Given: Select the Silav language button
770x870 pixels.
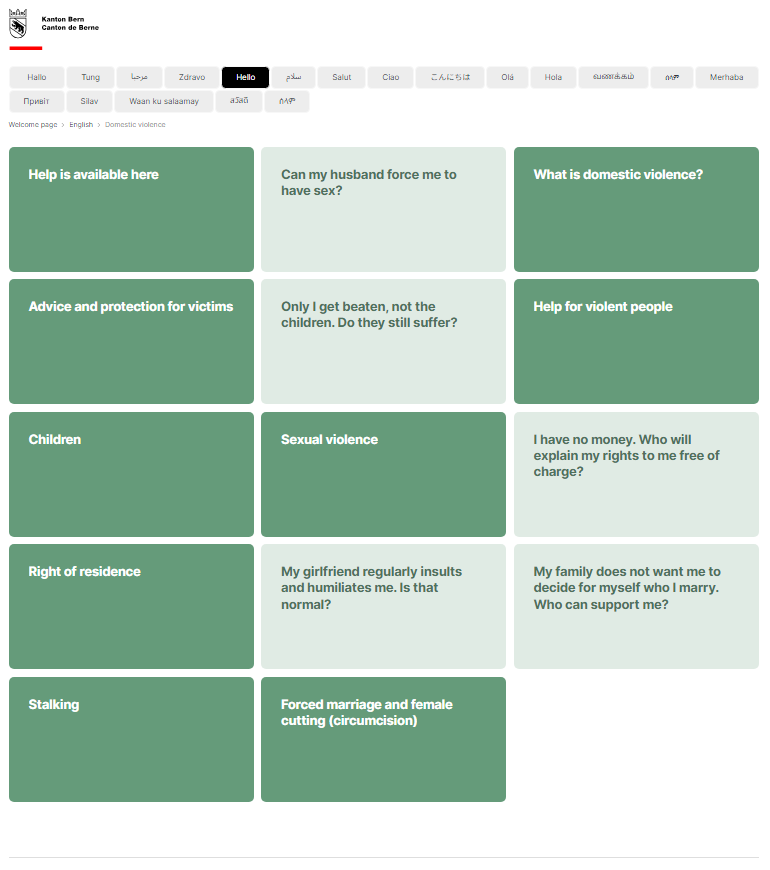Looking at the screenshot, I should pos(89,101).
